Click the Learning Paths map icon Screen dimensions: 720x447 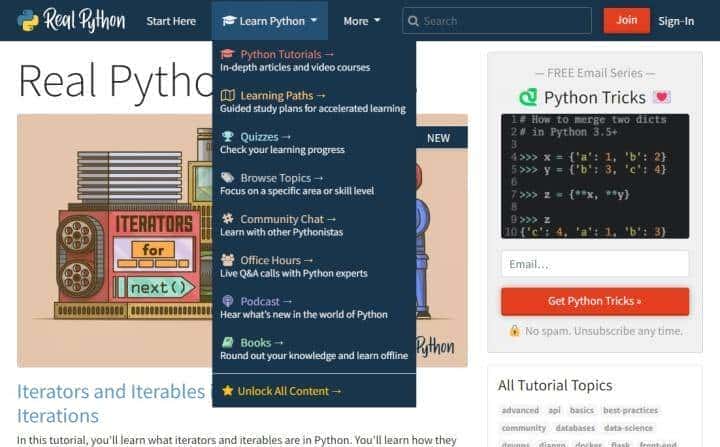[x=227, y=95]
